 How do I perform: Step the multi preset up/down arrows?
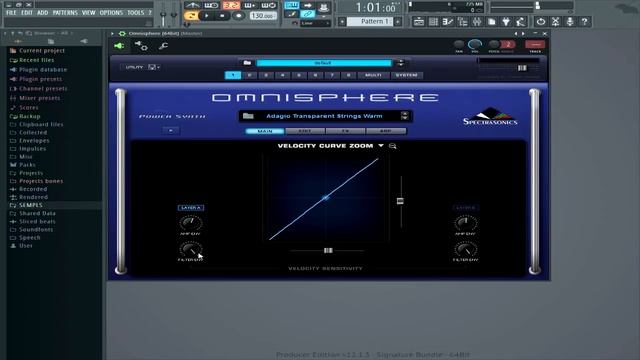click(x=400, y=63)
